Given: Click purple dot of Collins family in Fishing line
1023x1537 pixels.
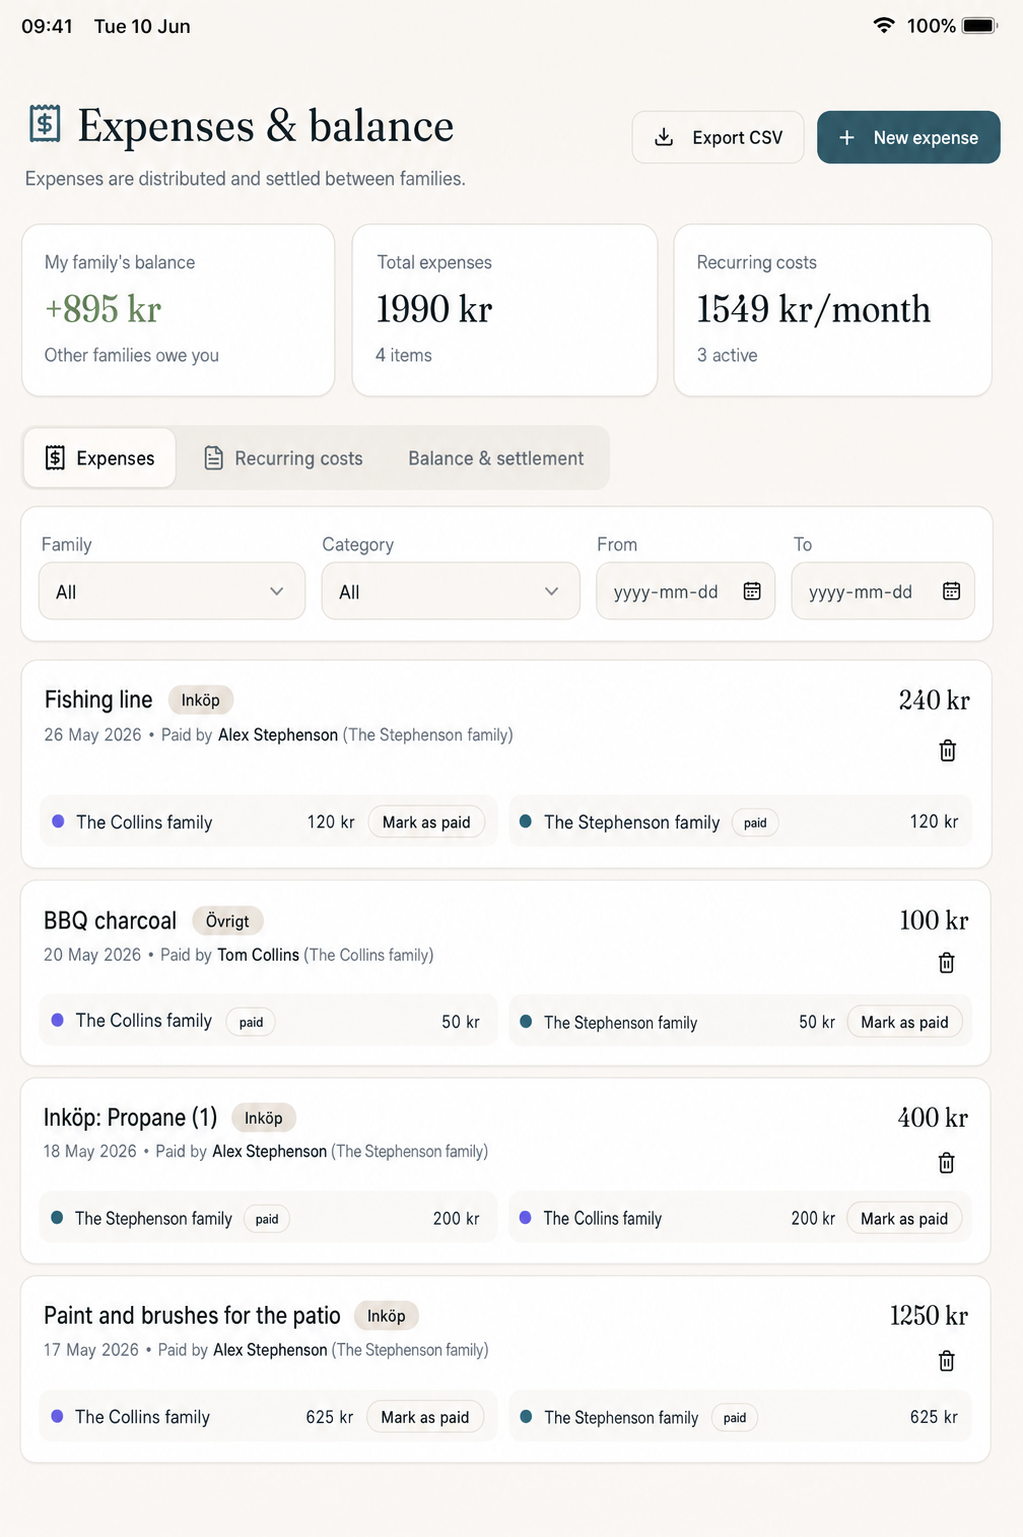Looking at the screenshot, I should click(58, 821).
